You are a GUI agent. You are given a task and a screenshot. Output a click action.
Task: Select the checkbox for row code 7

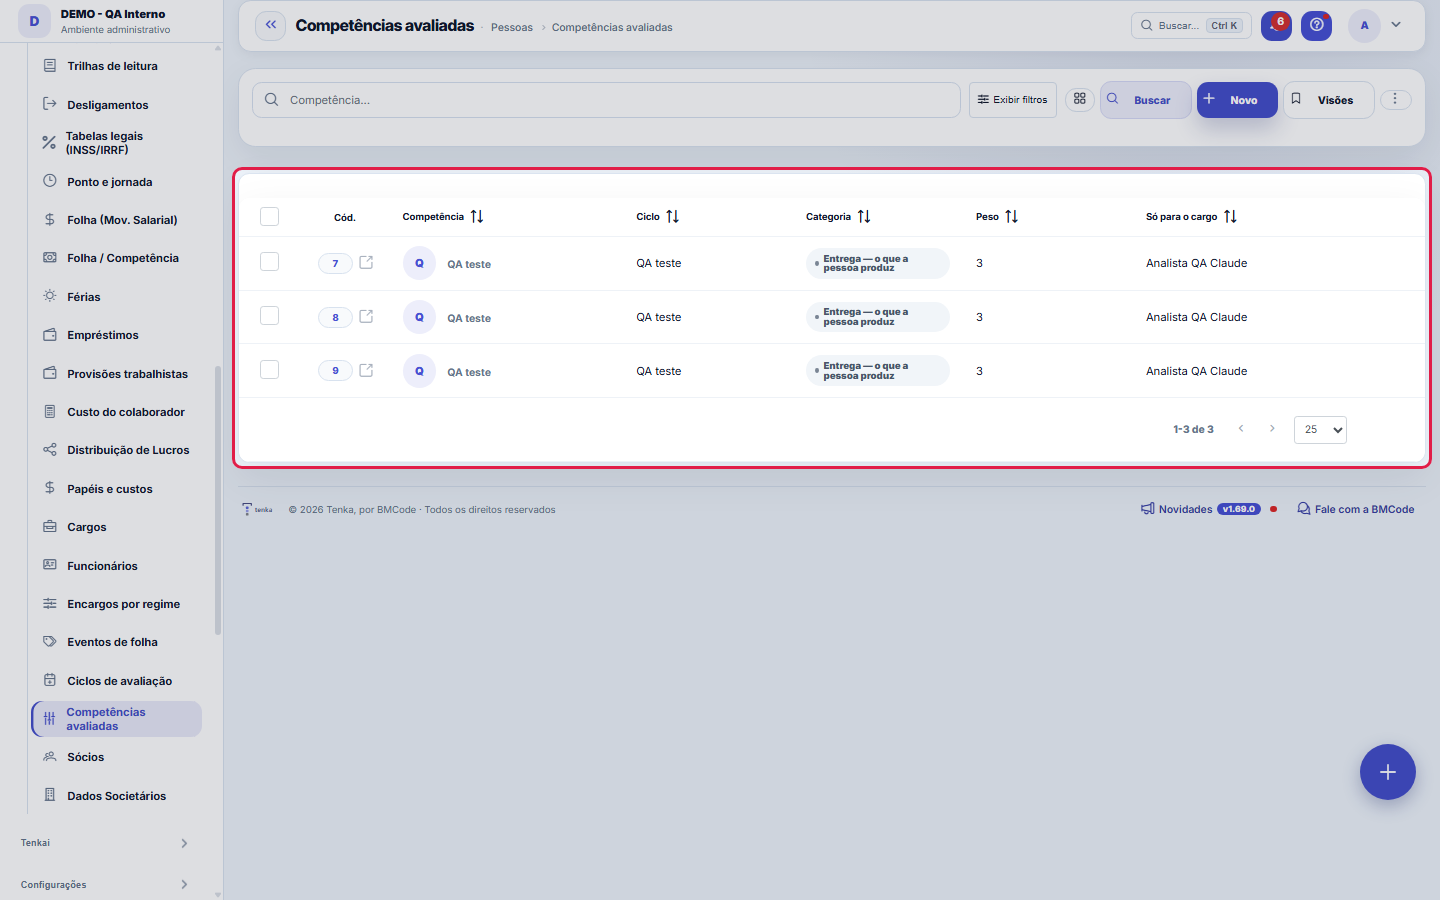tap(269, 262)
